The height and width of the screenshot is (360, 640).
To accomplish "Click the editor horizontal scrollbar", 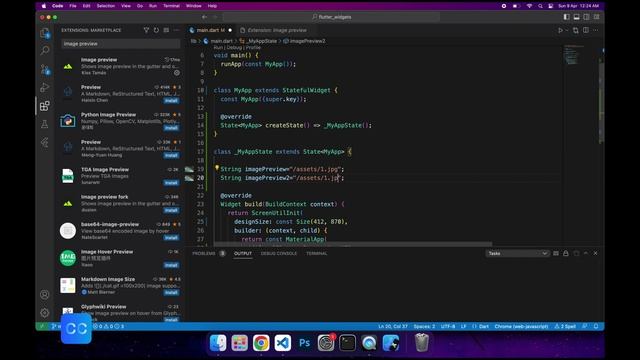I will (353, 244).
